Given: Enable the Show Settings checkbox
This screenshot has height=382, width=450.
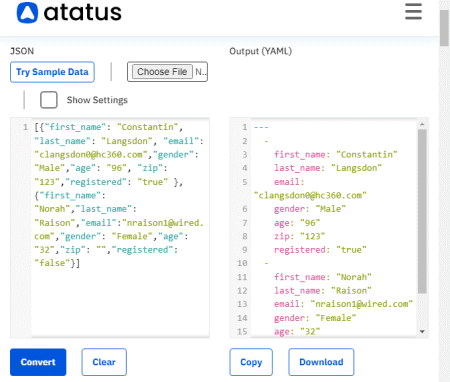Looking at the screenshot, I should click(x=49, y=100).
